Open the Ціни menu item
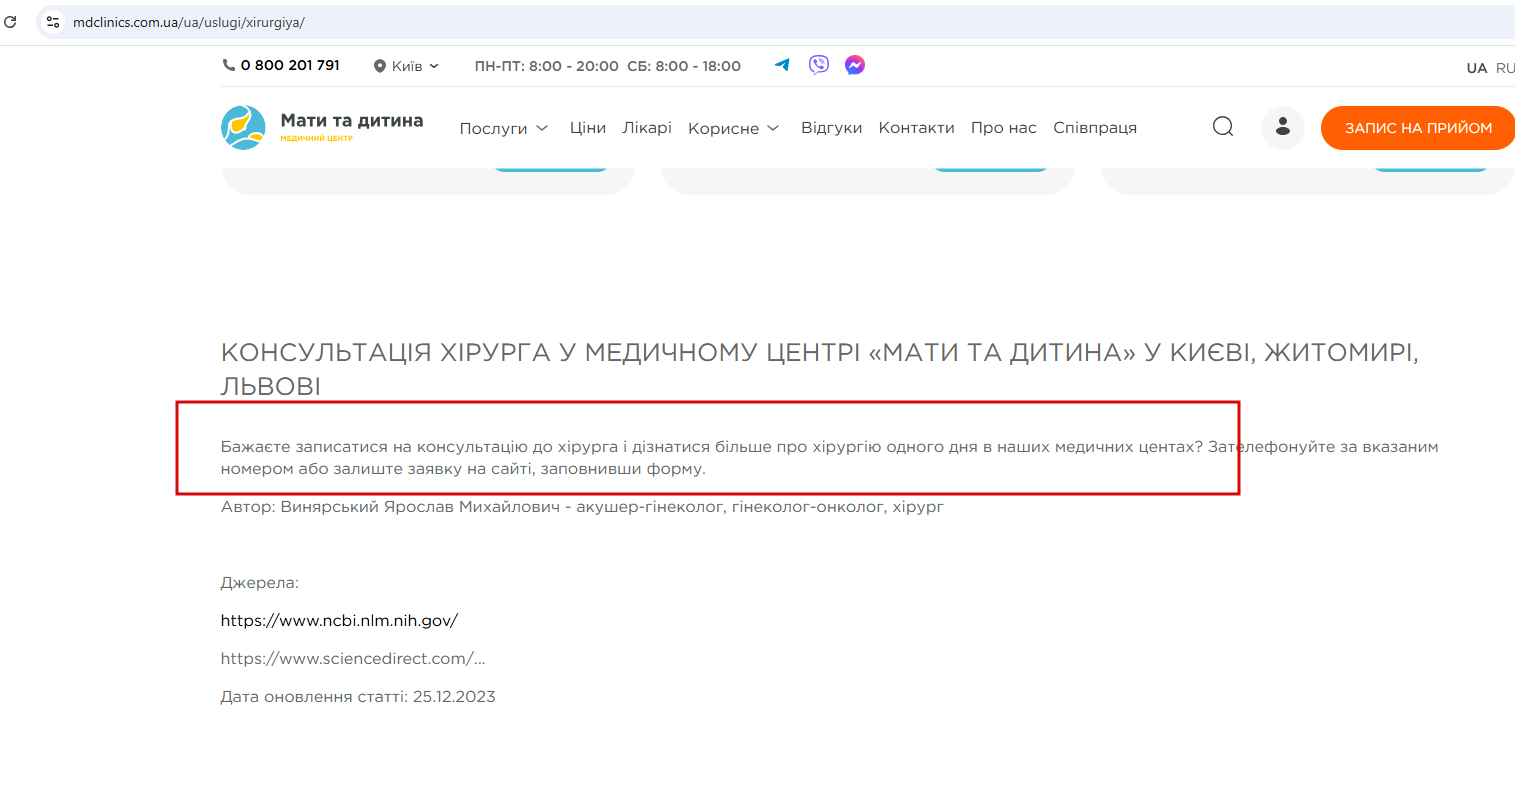The width and height of the screenshot is (1515, 794). [x=588, y=128]
